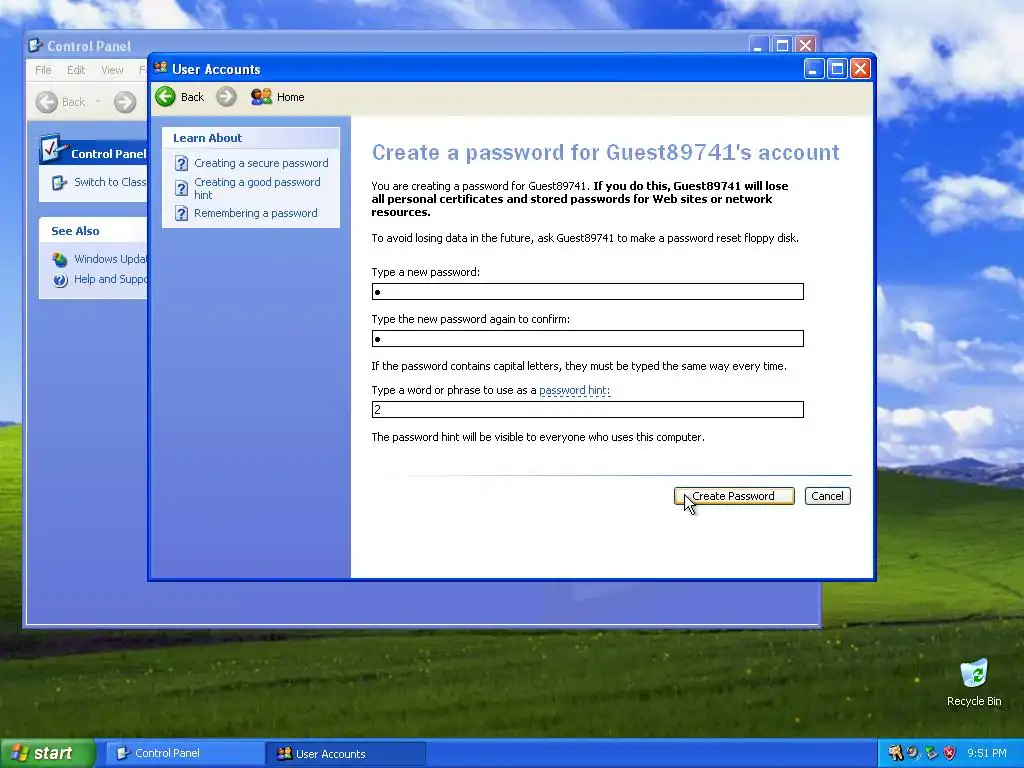Click the Home label in User Accounts toolbar
1024x768 pixels.
tap(291, 97)
